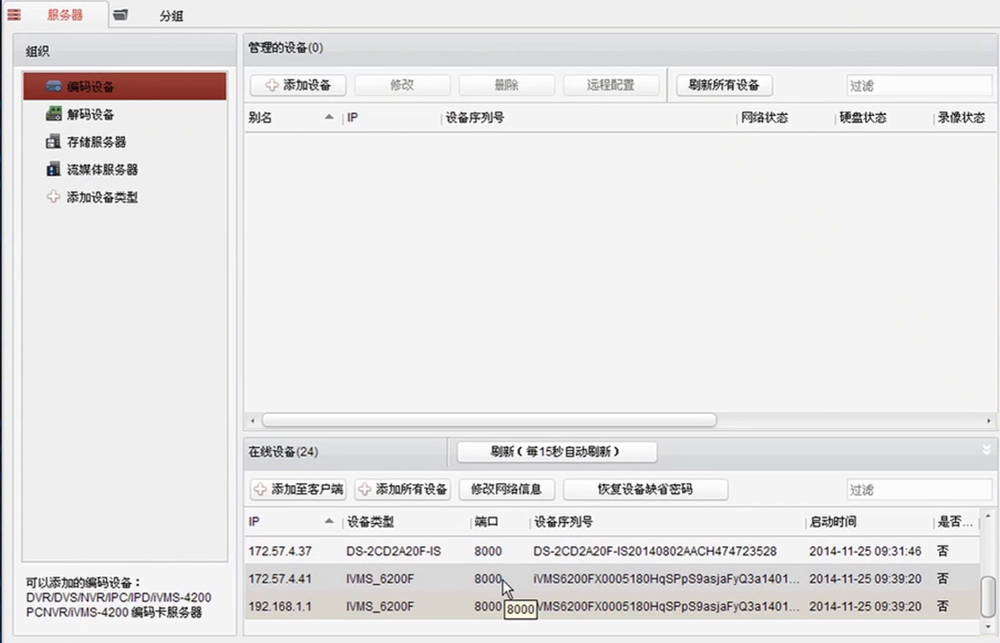Select the 解码设备 decoding device icon
Viewport: 1000px width, 643px height.
tap(54, 114)
